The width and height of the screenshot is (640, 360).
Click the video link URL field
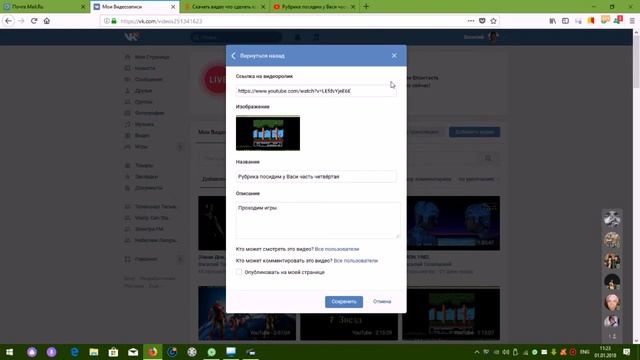(316, 91)
